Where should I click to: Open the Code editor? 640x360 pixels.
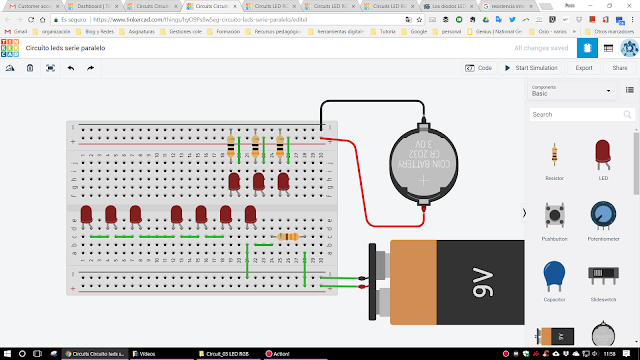click(x=478, y=68)
